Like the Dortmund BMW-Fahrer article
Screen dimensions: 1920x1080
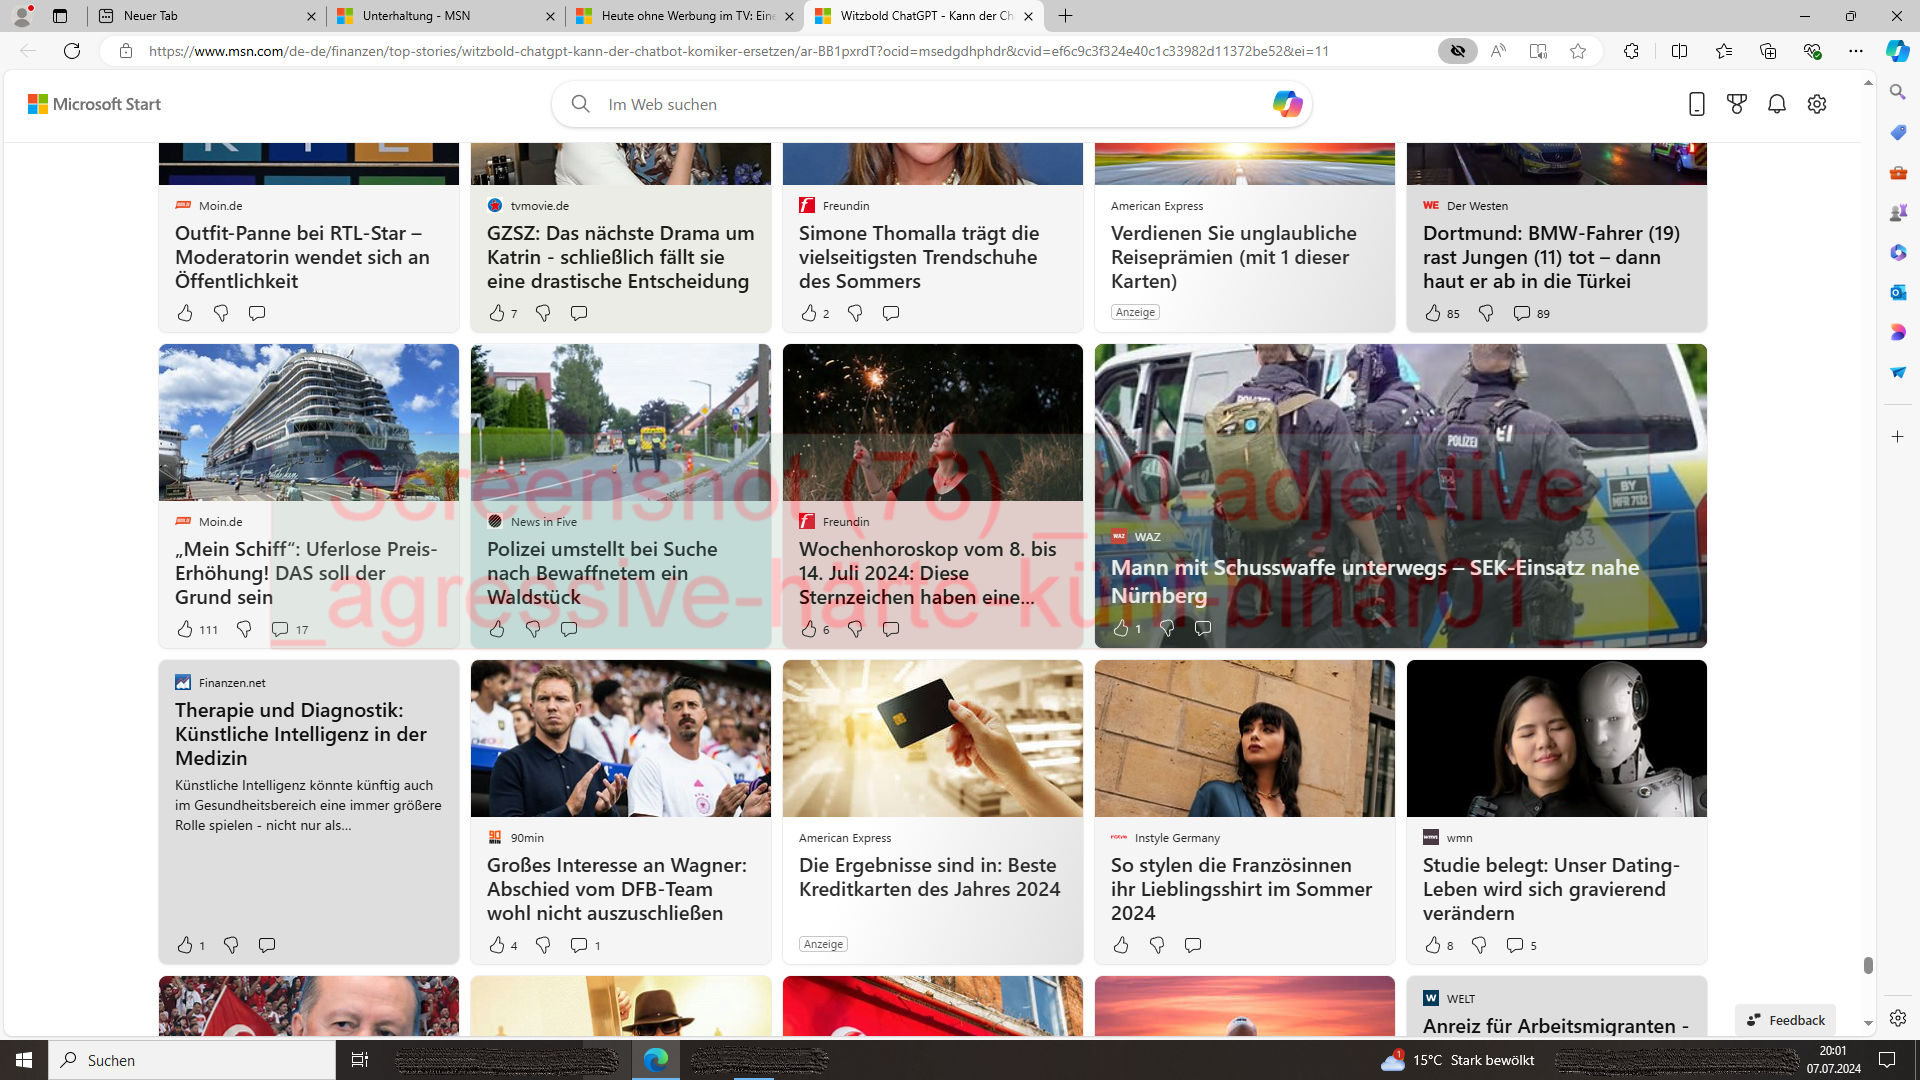coord(1432,314)
